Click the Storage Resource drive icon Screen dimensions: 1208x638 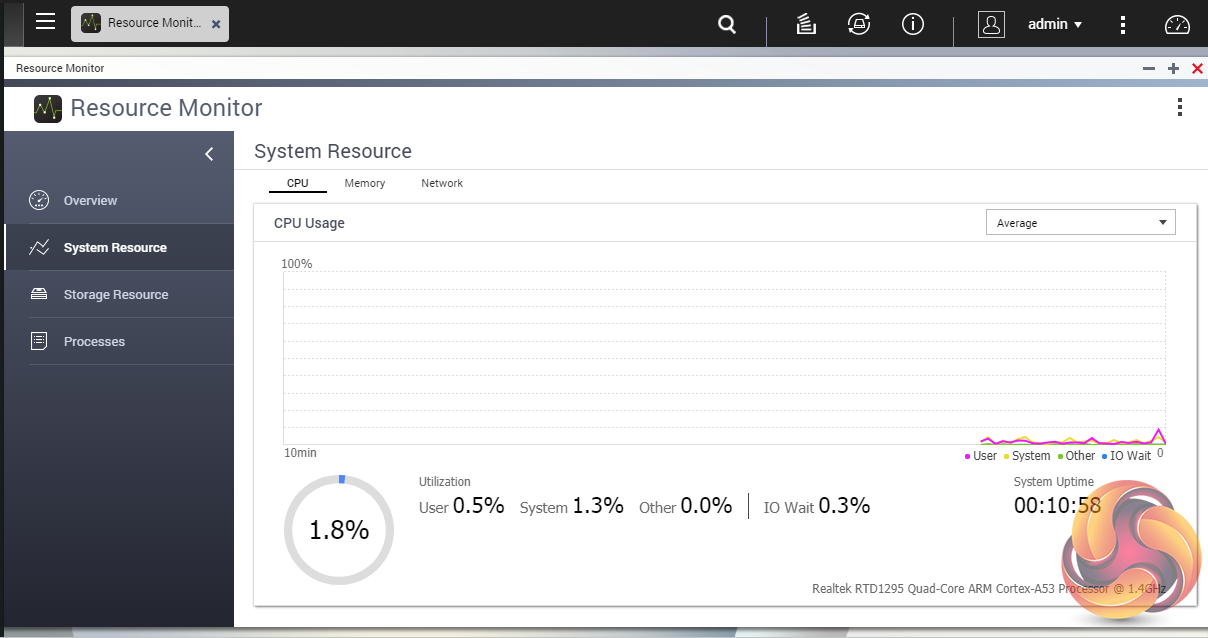click(39, 294)
